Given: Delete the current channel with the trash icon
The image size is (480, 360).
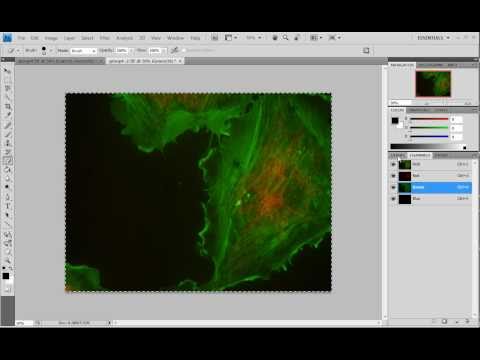Looking at the screenshot, I should [x=468, y=321].
